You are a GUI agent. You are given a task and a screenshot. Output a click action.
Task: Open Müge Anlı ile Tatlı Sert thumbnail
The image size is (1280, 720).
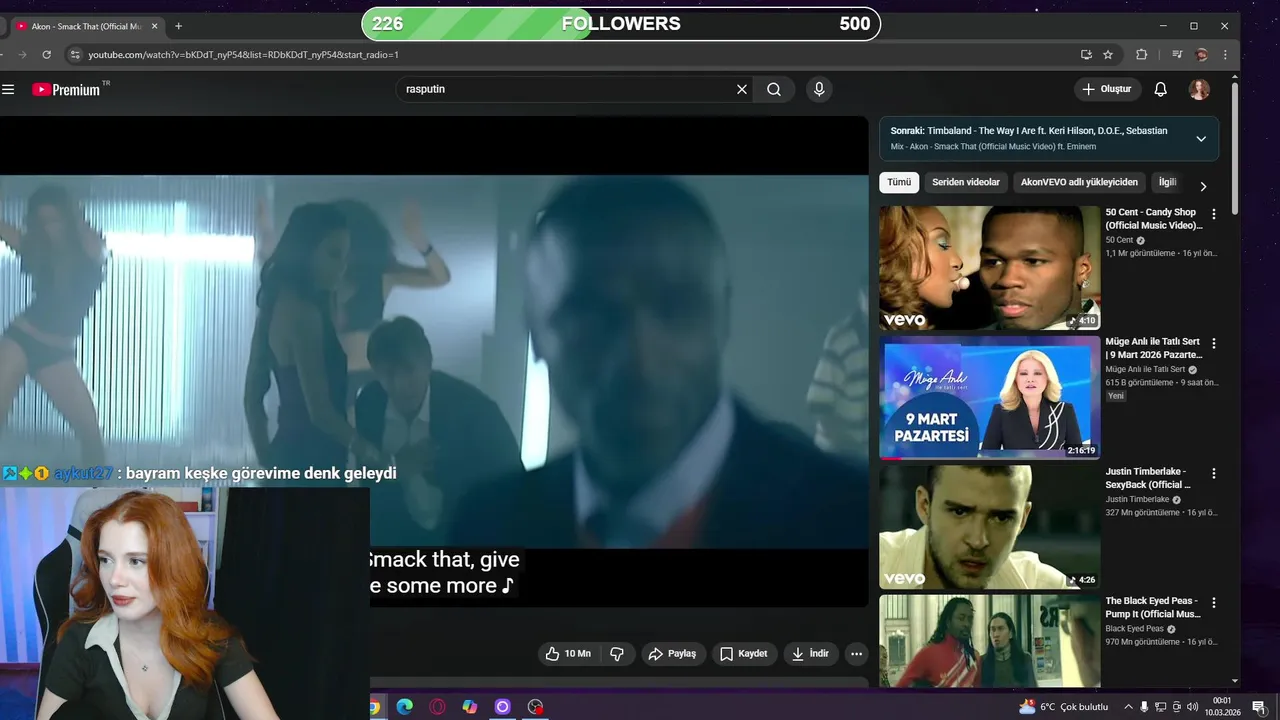point(990,398)
